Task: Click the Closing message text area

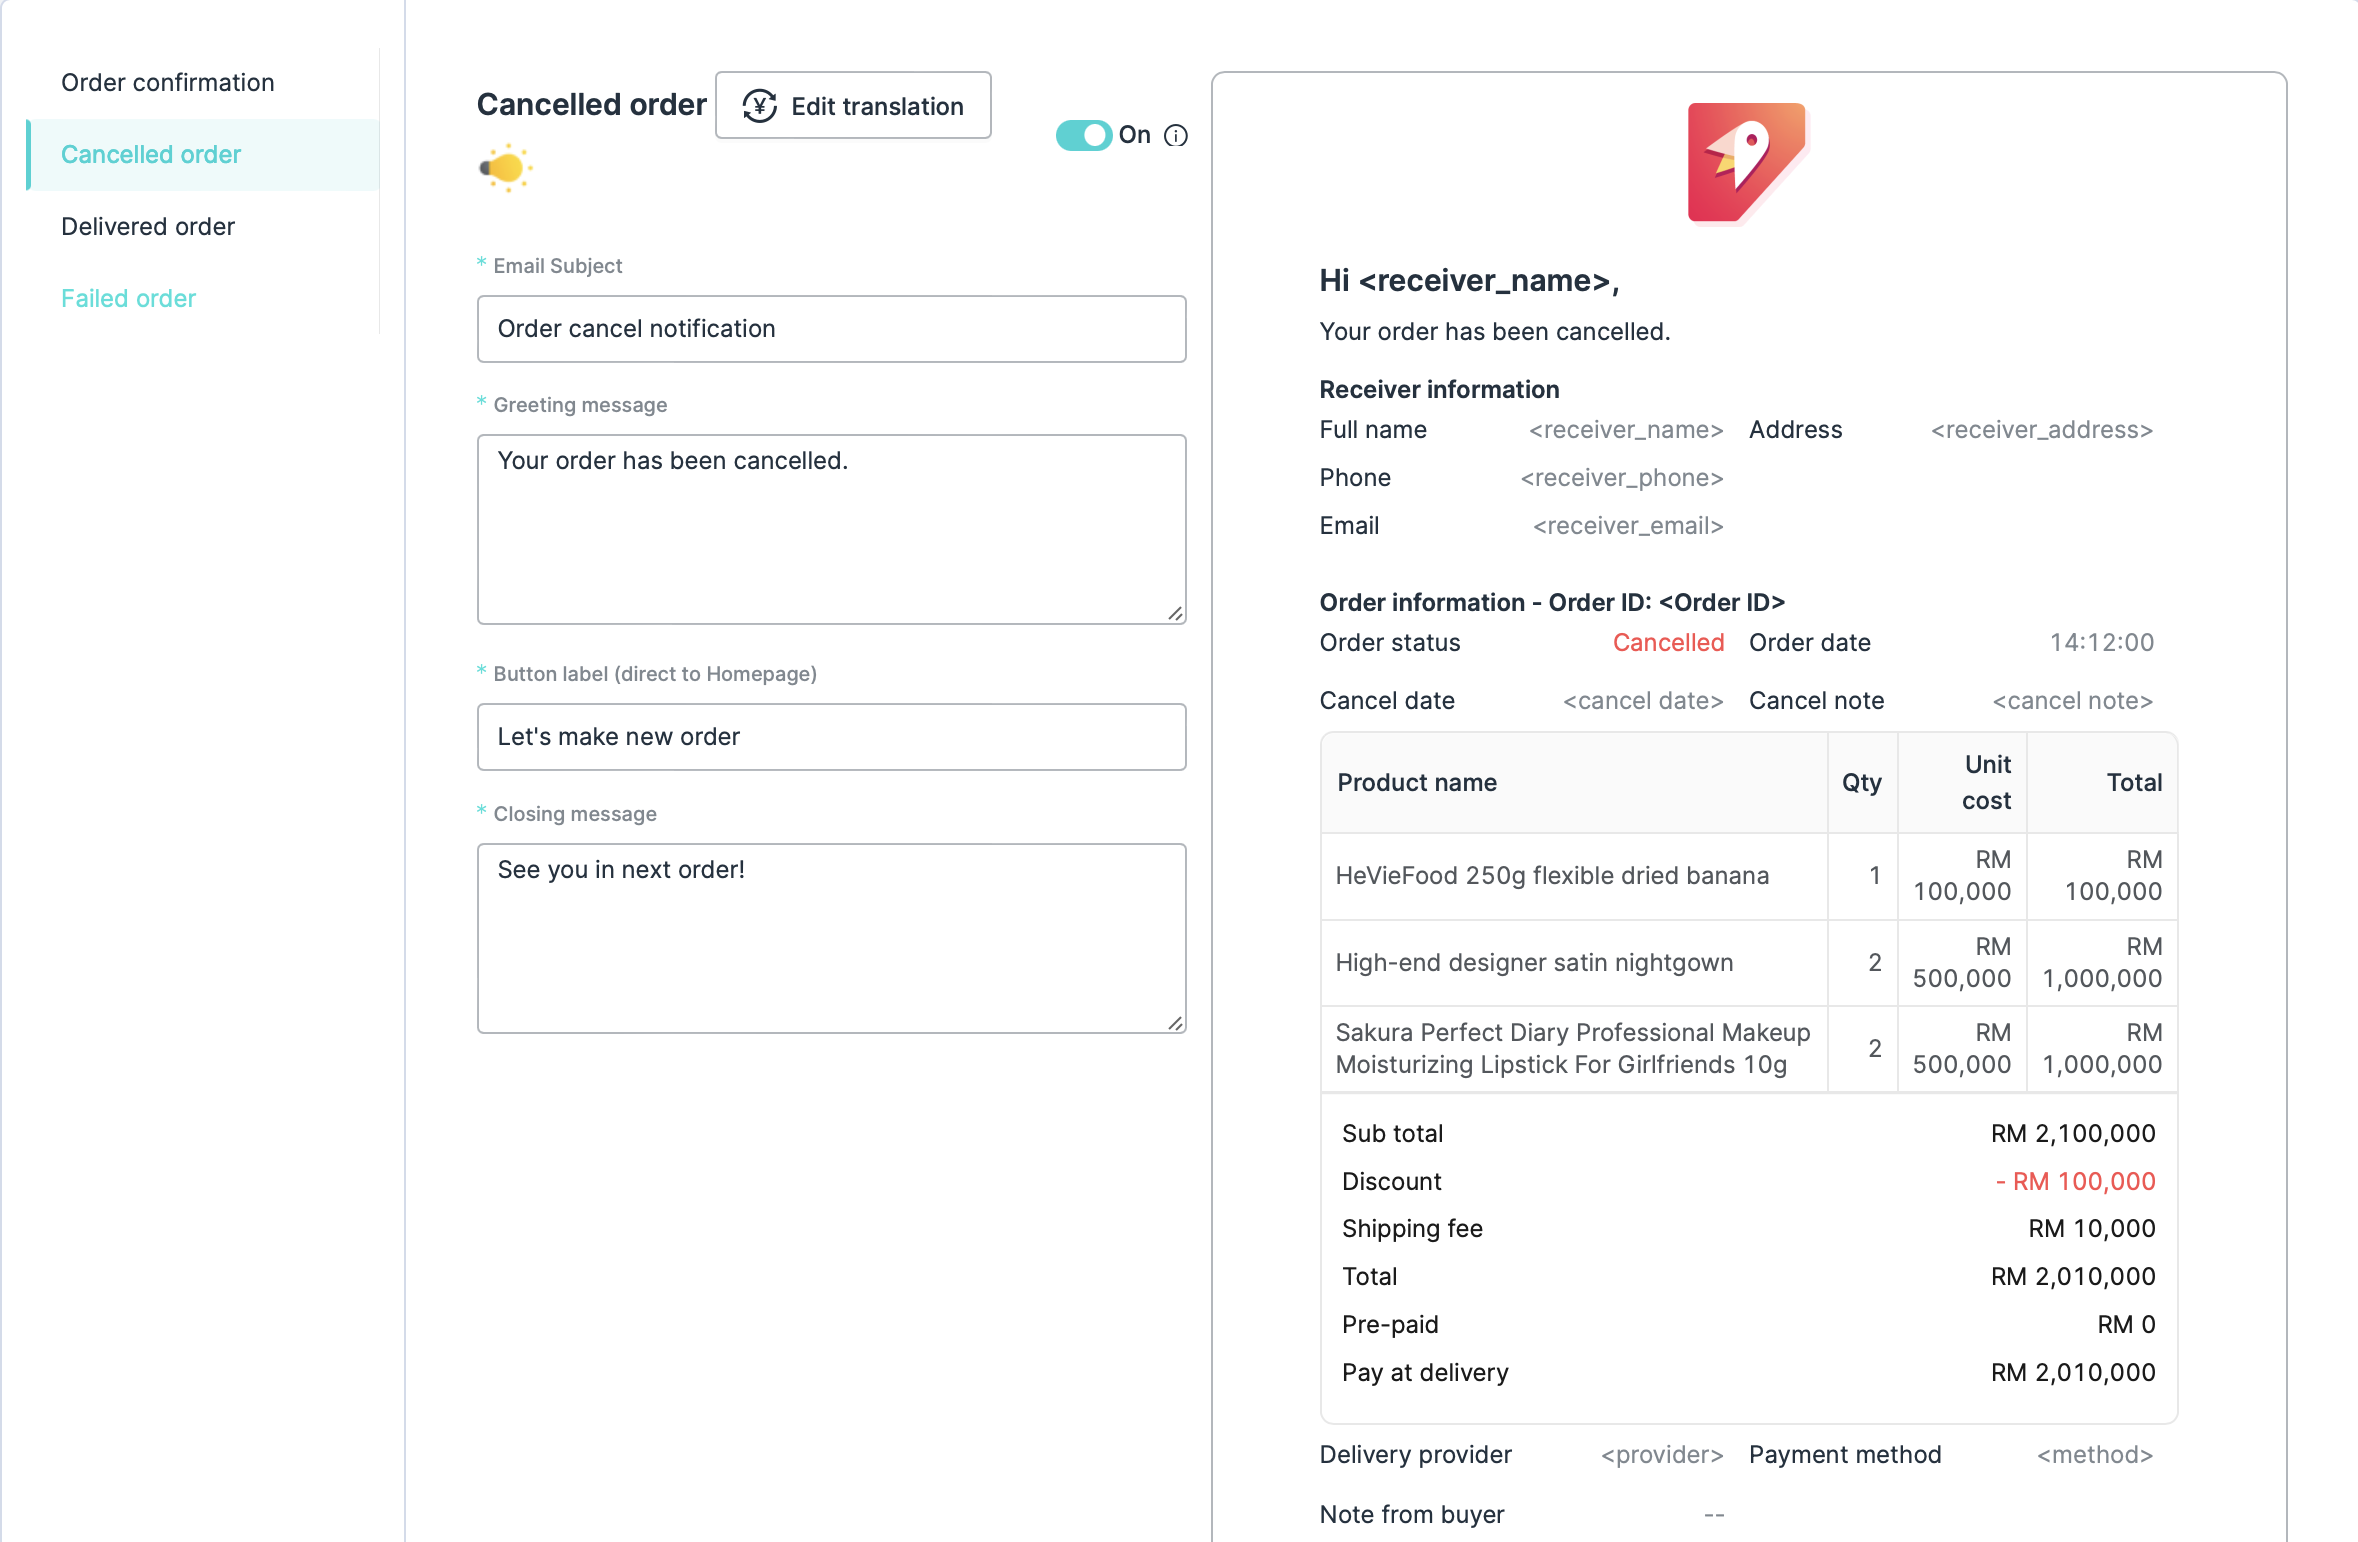Action: (831, 938)
